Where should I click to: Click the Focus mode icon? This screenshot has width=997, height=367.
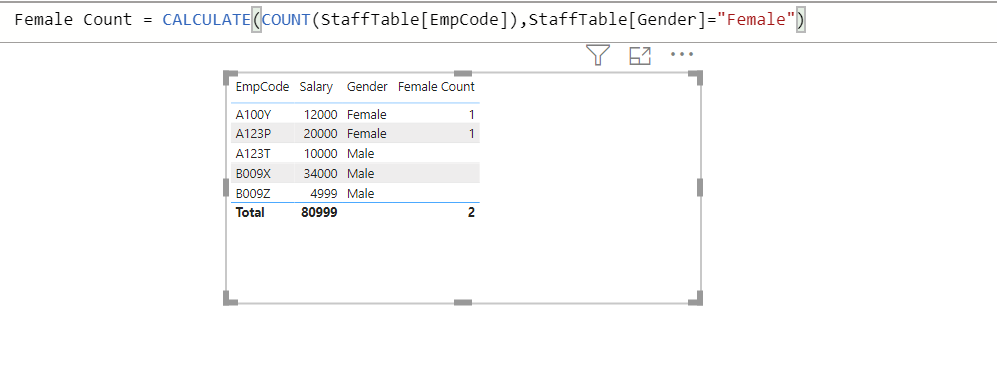[x=640, y=56]
